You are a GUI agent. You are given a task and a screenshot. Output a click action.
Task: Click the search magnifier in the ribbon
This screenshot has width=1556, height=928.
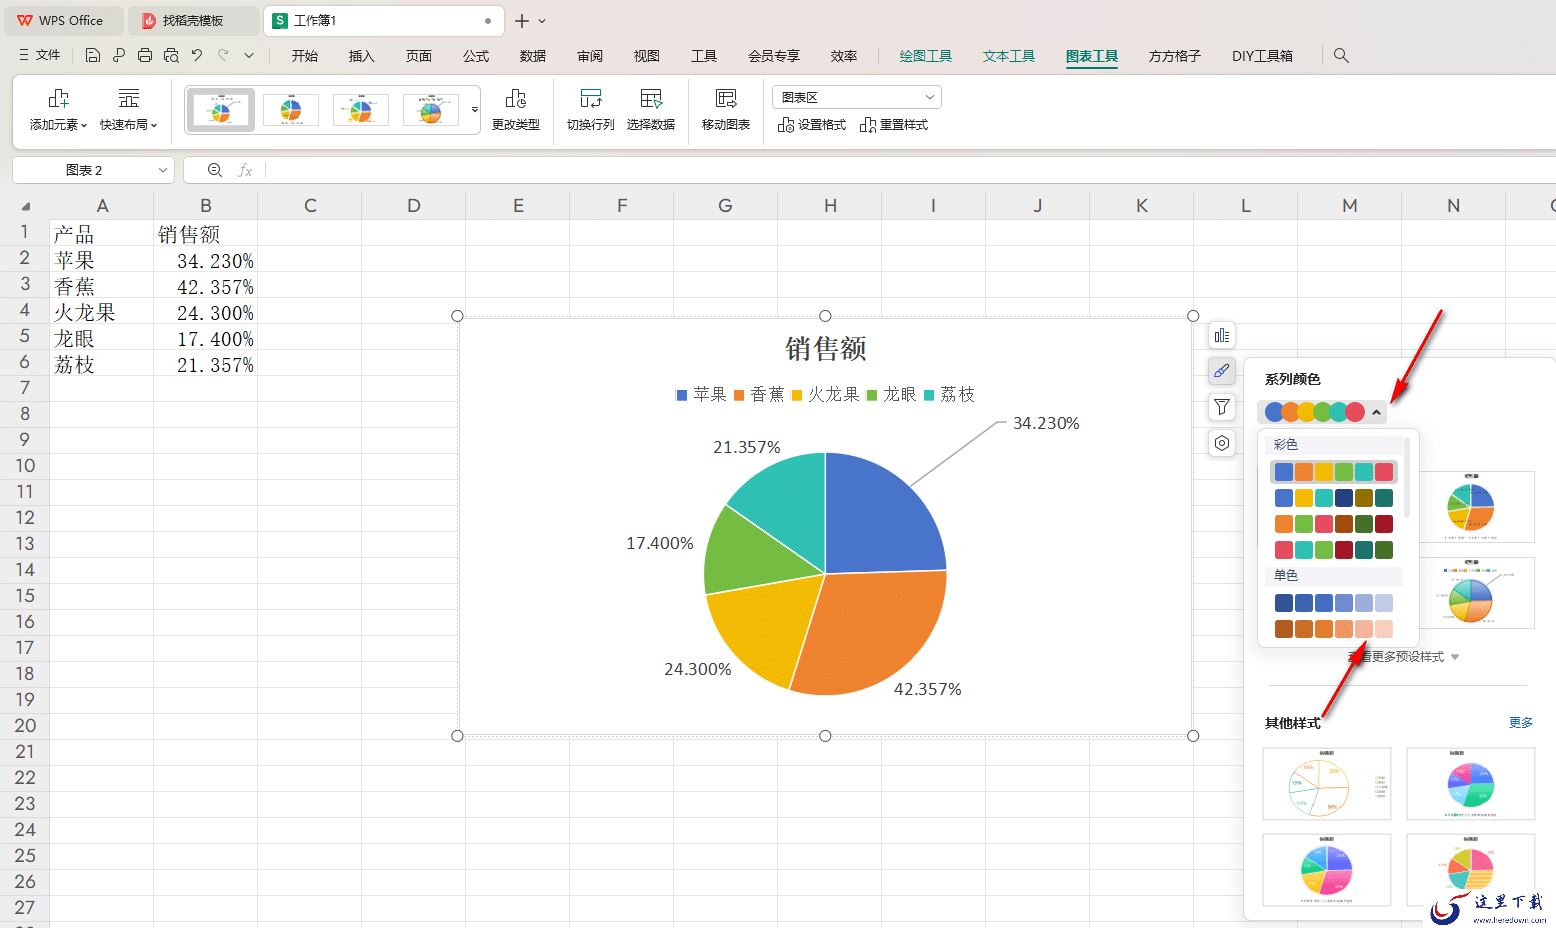[1341, 56]
